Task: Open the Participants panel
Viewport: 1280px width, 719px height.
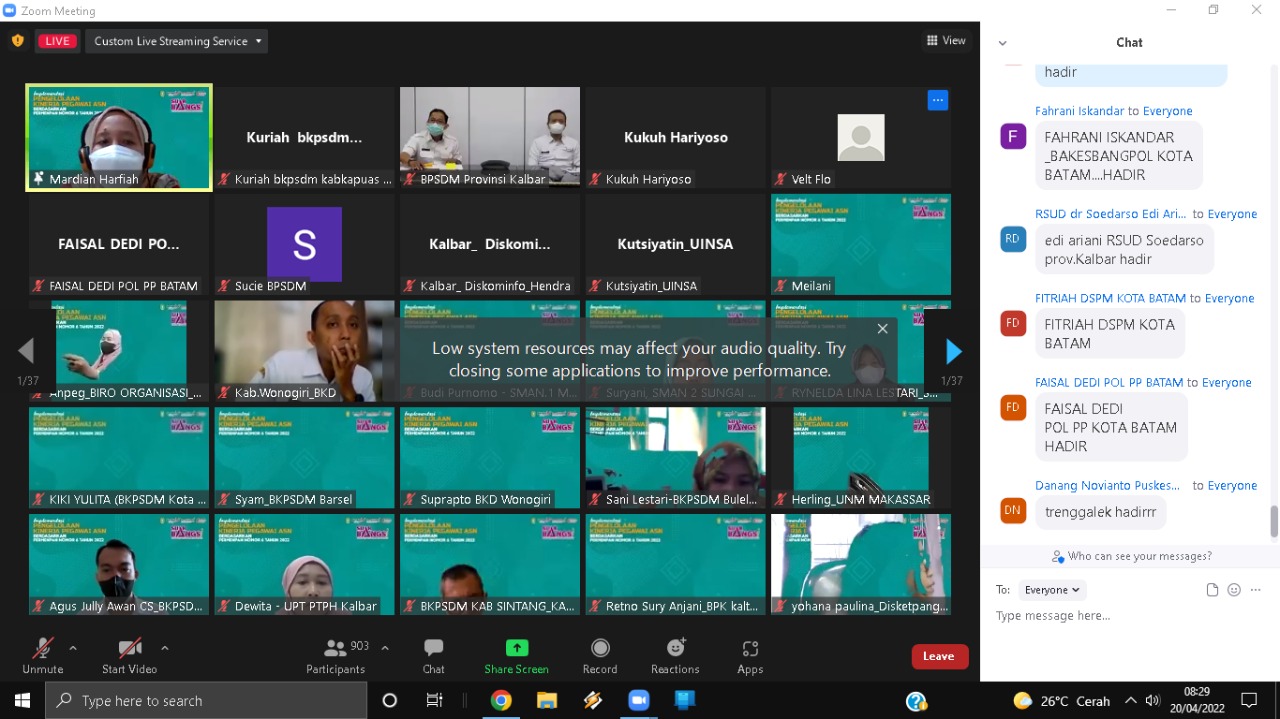Action: click(x=336, y=656)
